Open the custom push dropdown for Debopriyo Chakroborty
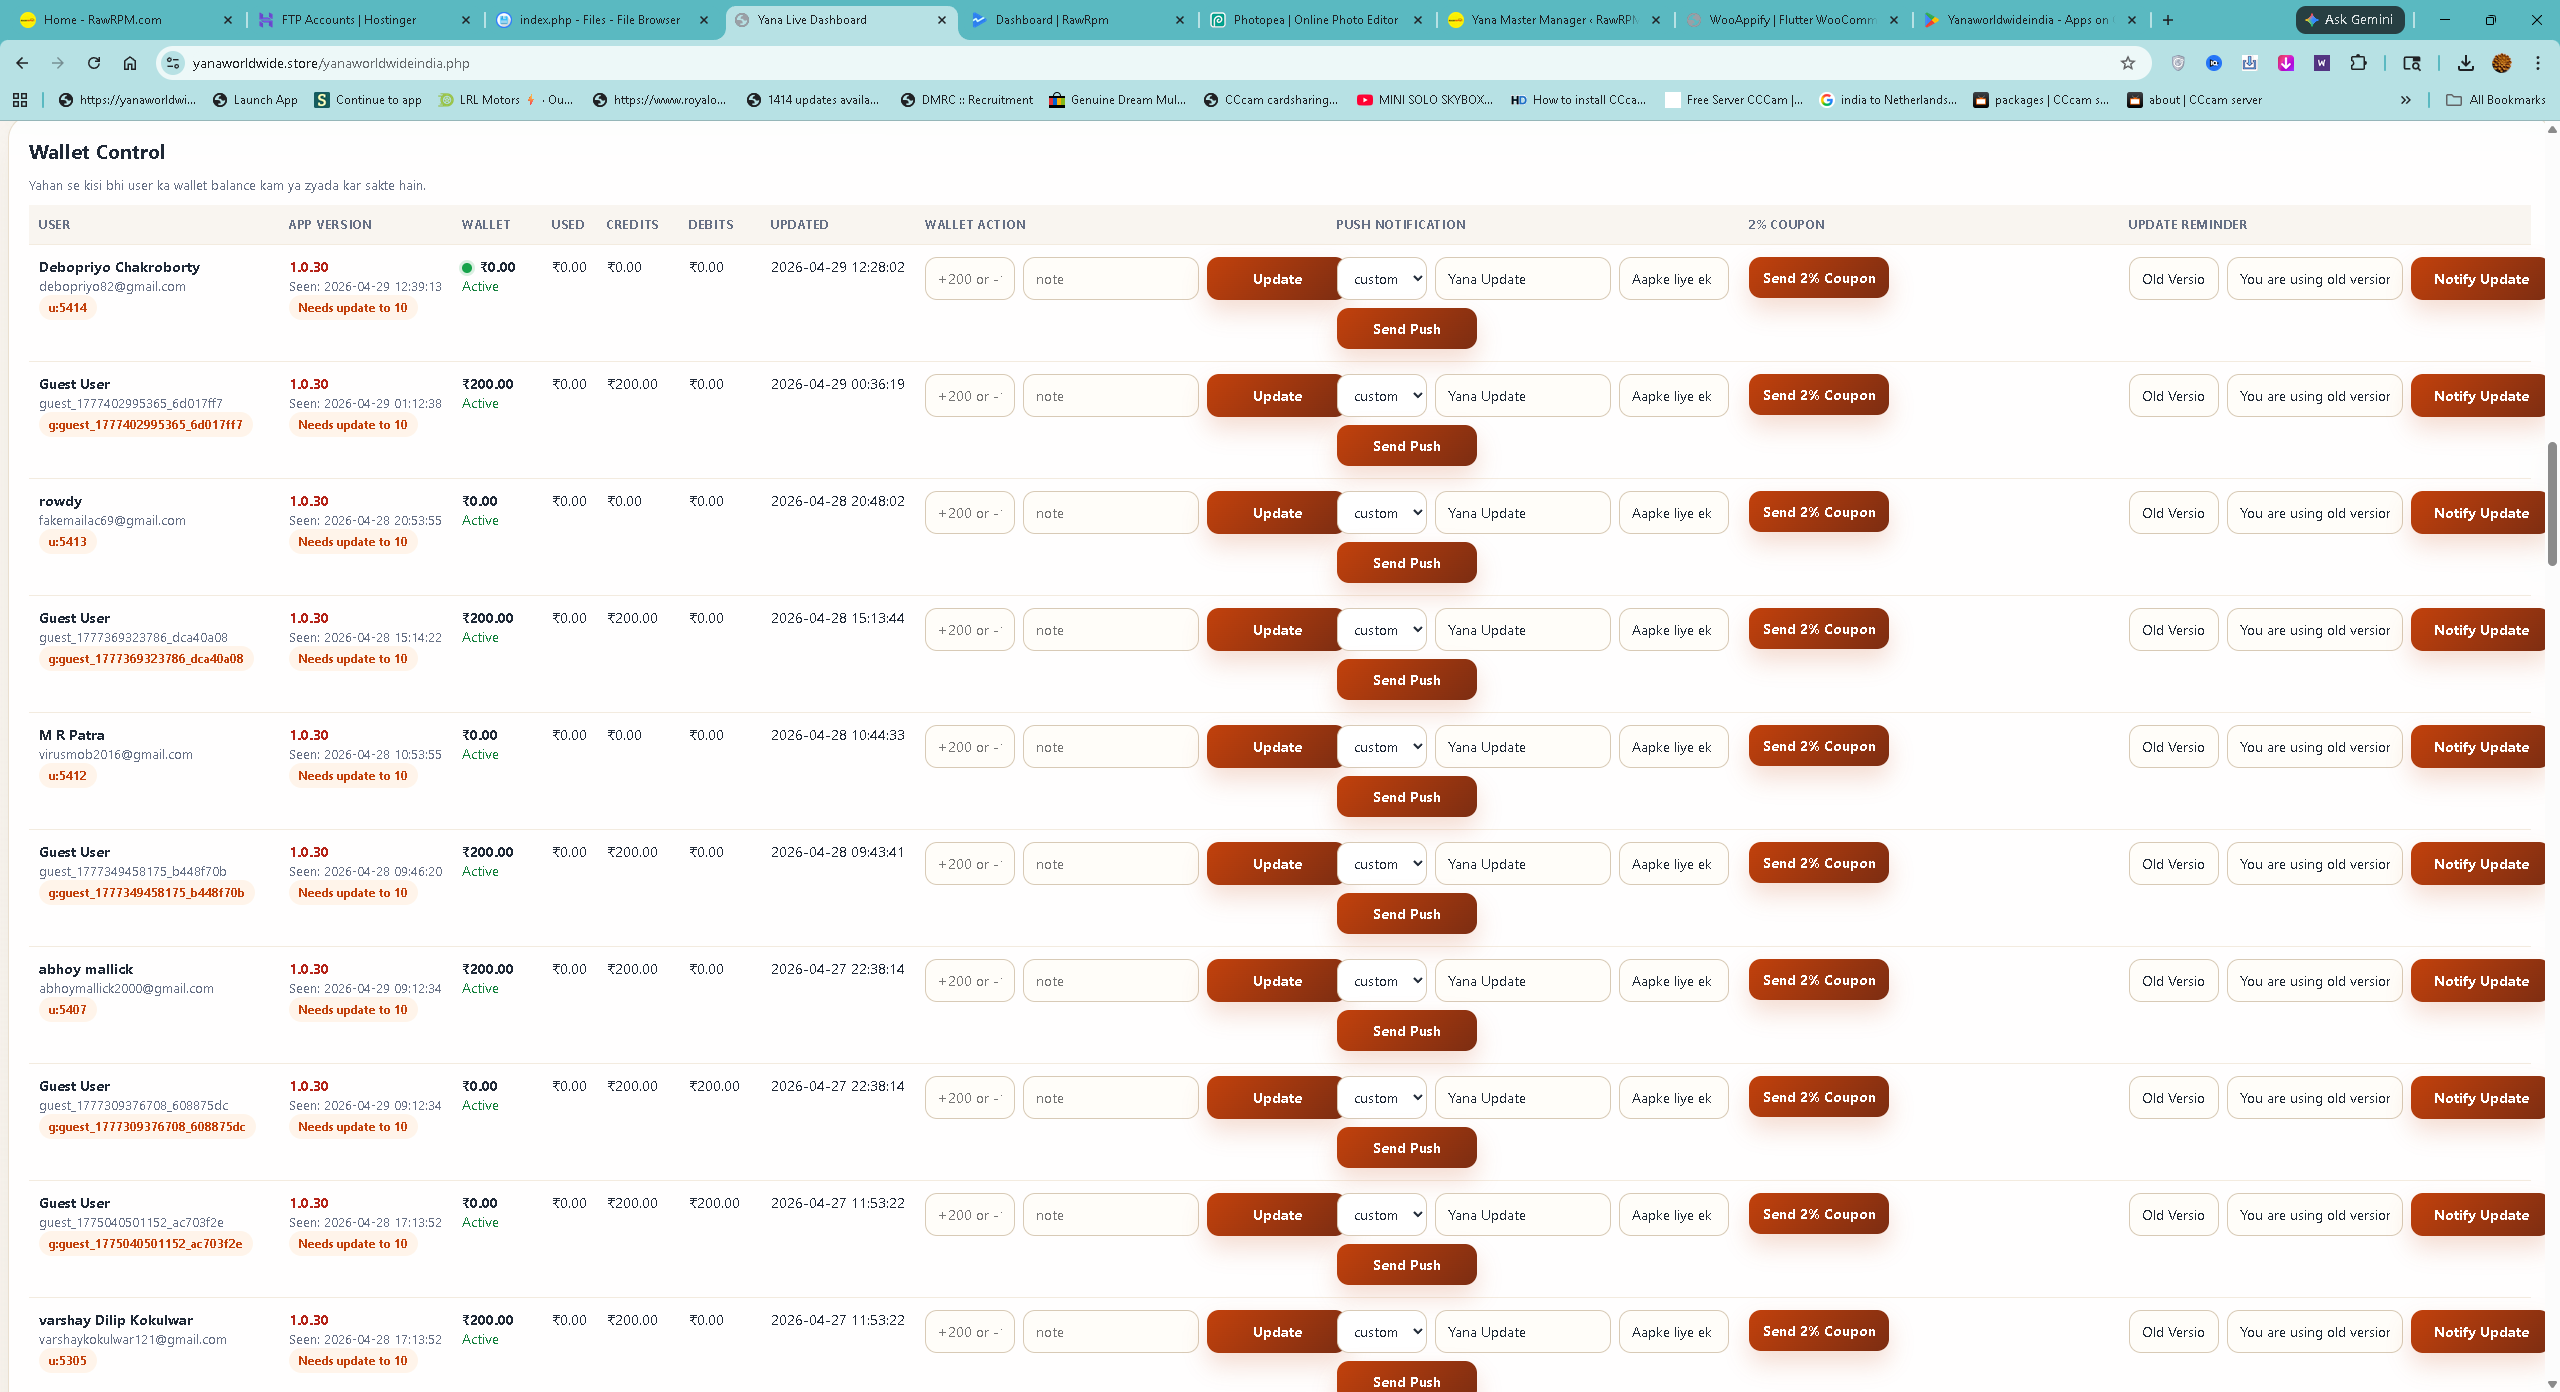The width and height of the screenshot is (2560, 1392). 1381,279
